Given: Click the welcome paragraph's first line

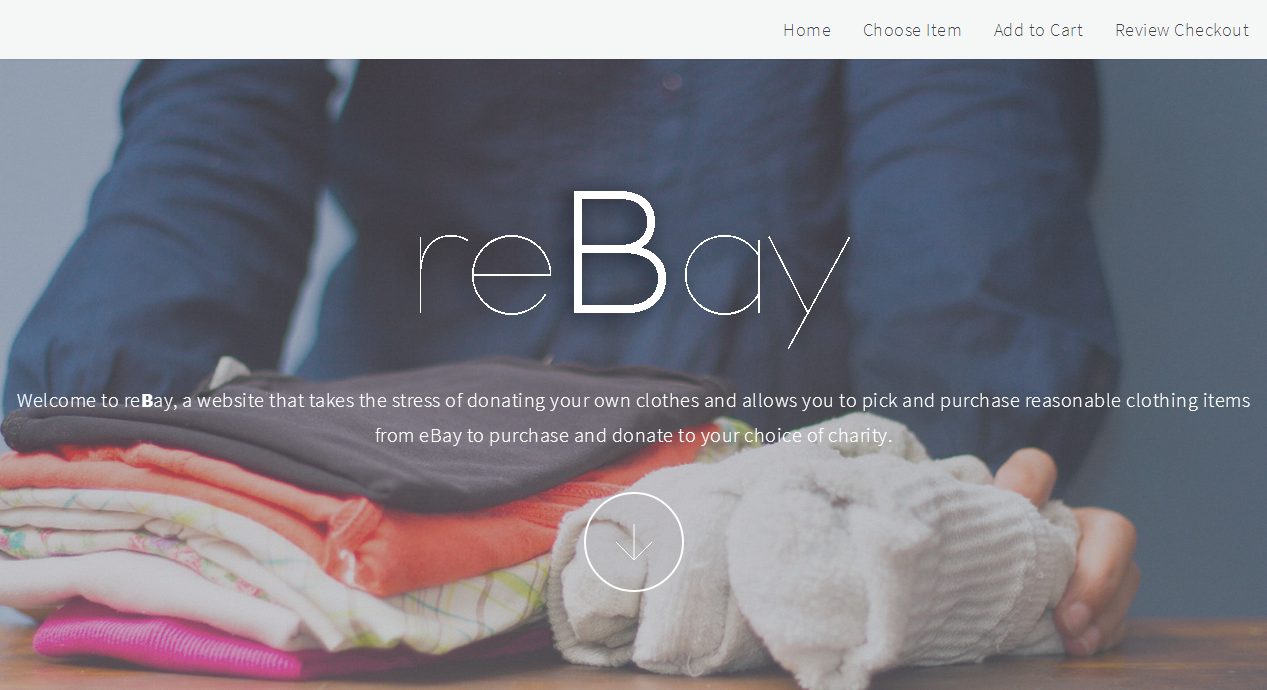Looking at the screenshot, I should [x=634, y=400].
